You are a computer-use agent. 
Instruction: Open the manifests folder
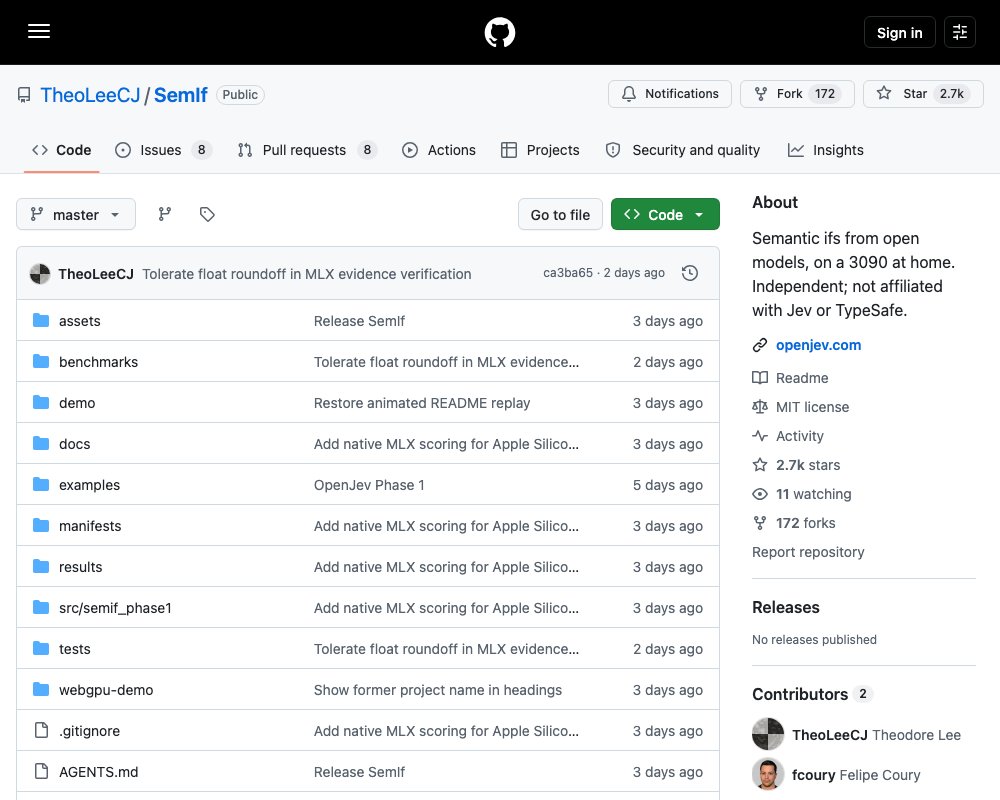click(x=90, y=526)
